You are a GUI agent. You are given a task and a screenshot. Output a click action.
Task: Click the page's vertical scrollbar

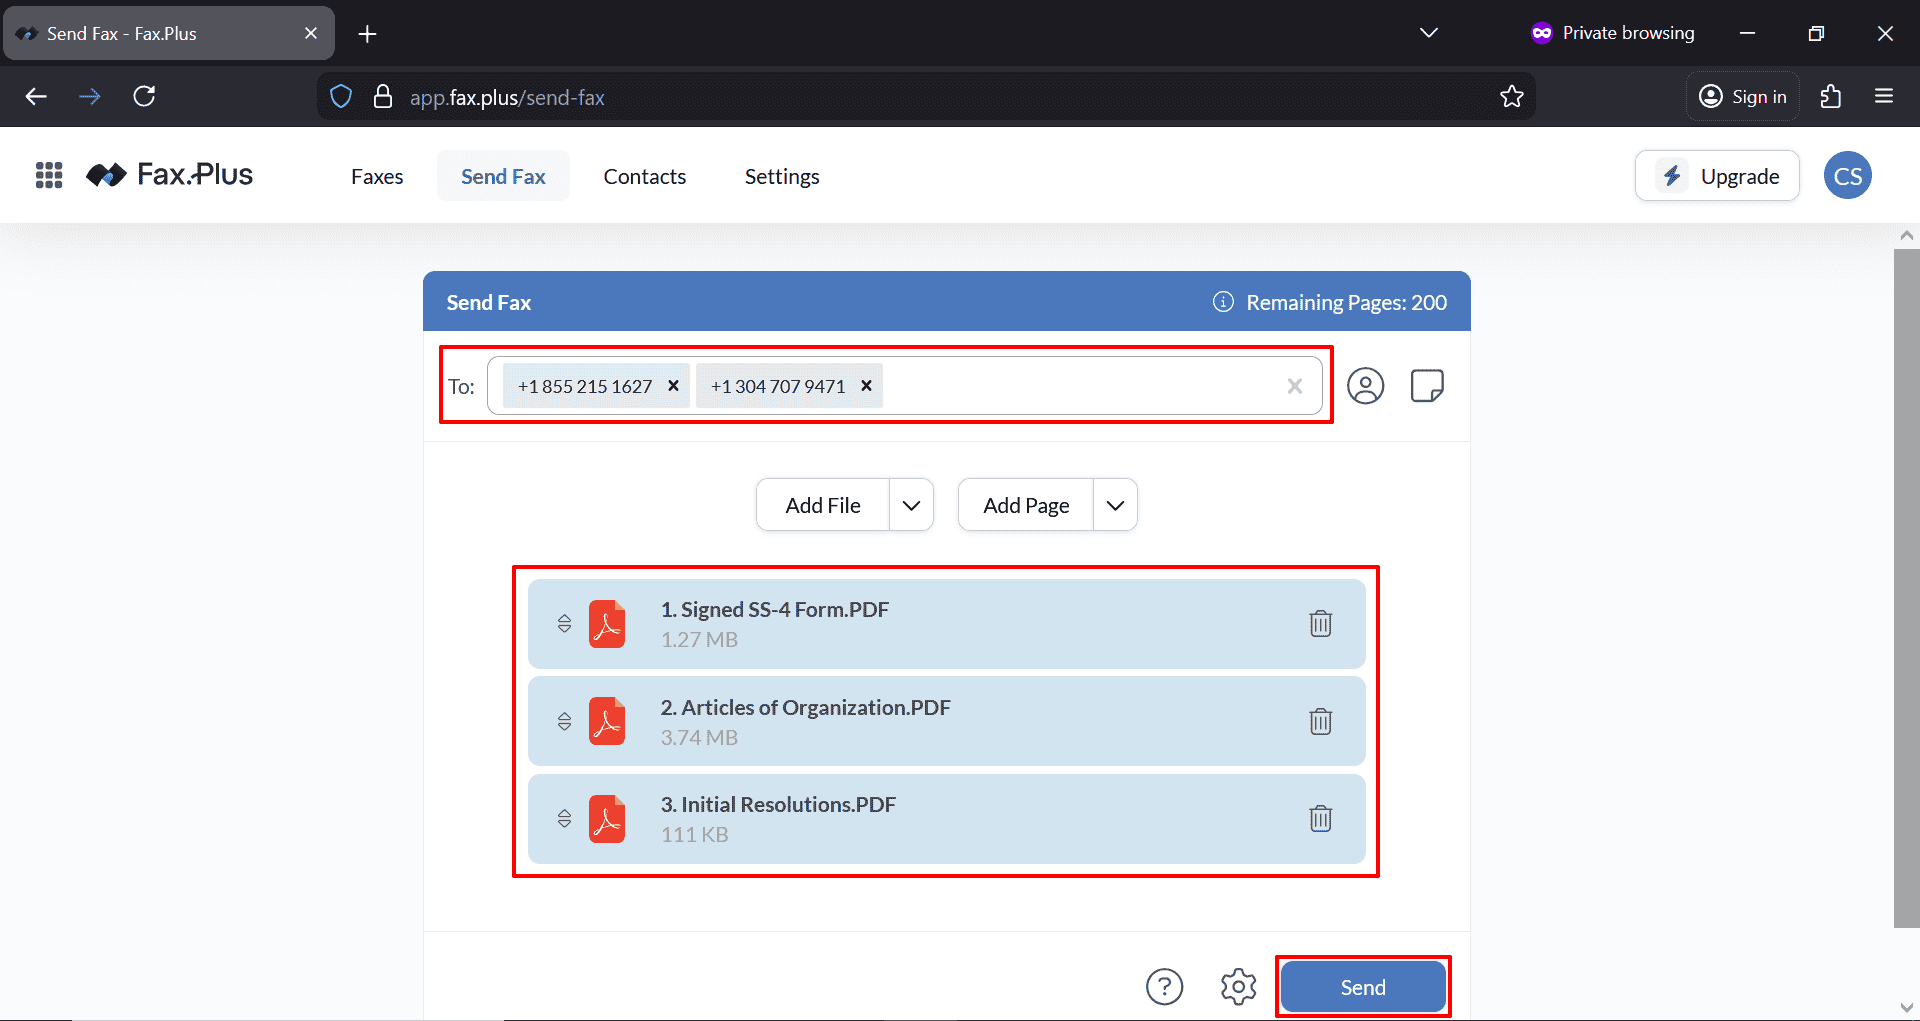(1906, 588)
